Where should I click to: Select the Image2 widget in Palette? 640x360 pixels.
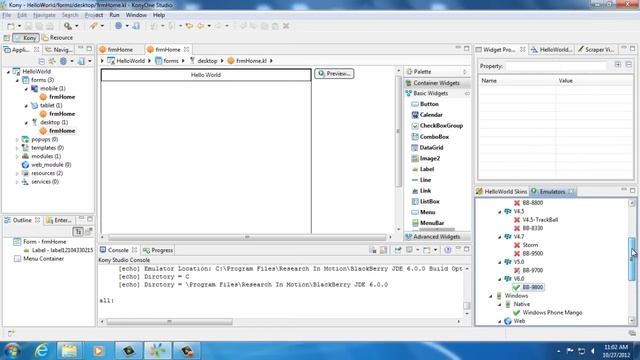click(425, 158)
